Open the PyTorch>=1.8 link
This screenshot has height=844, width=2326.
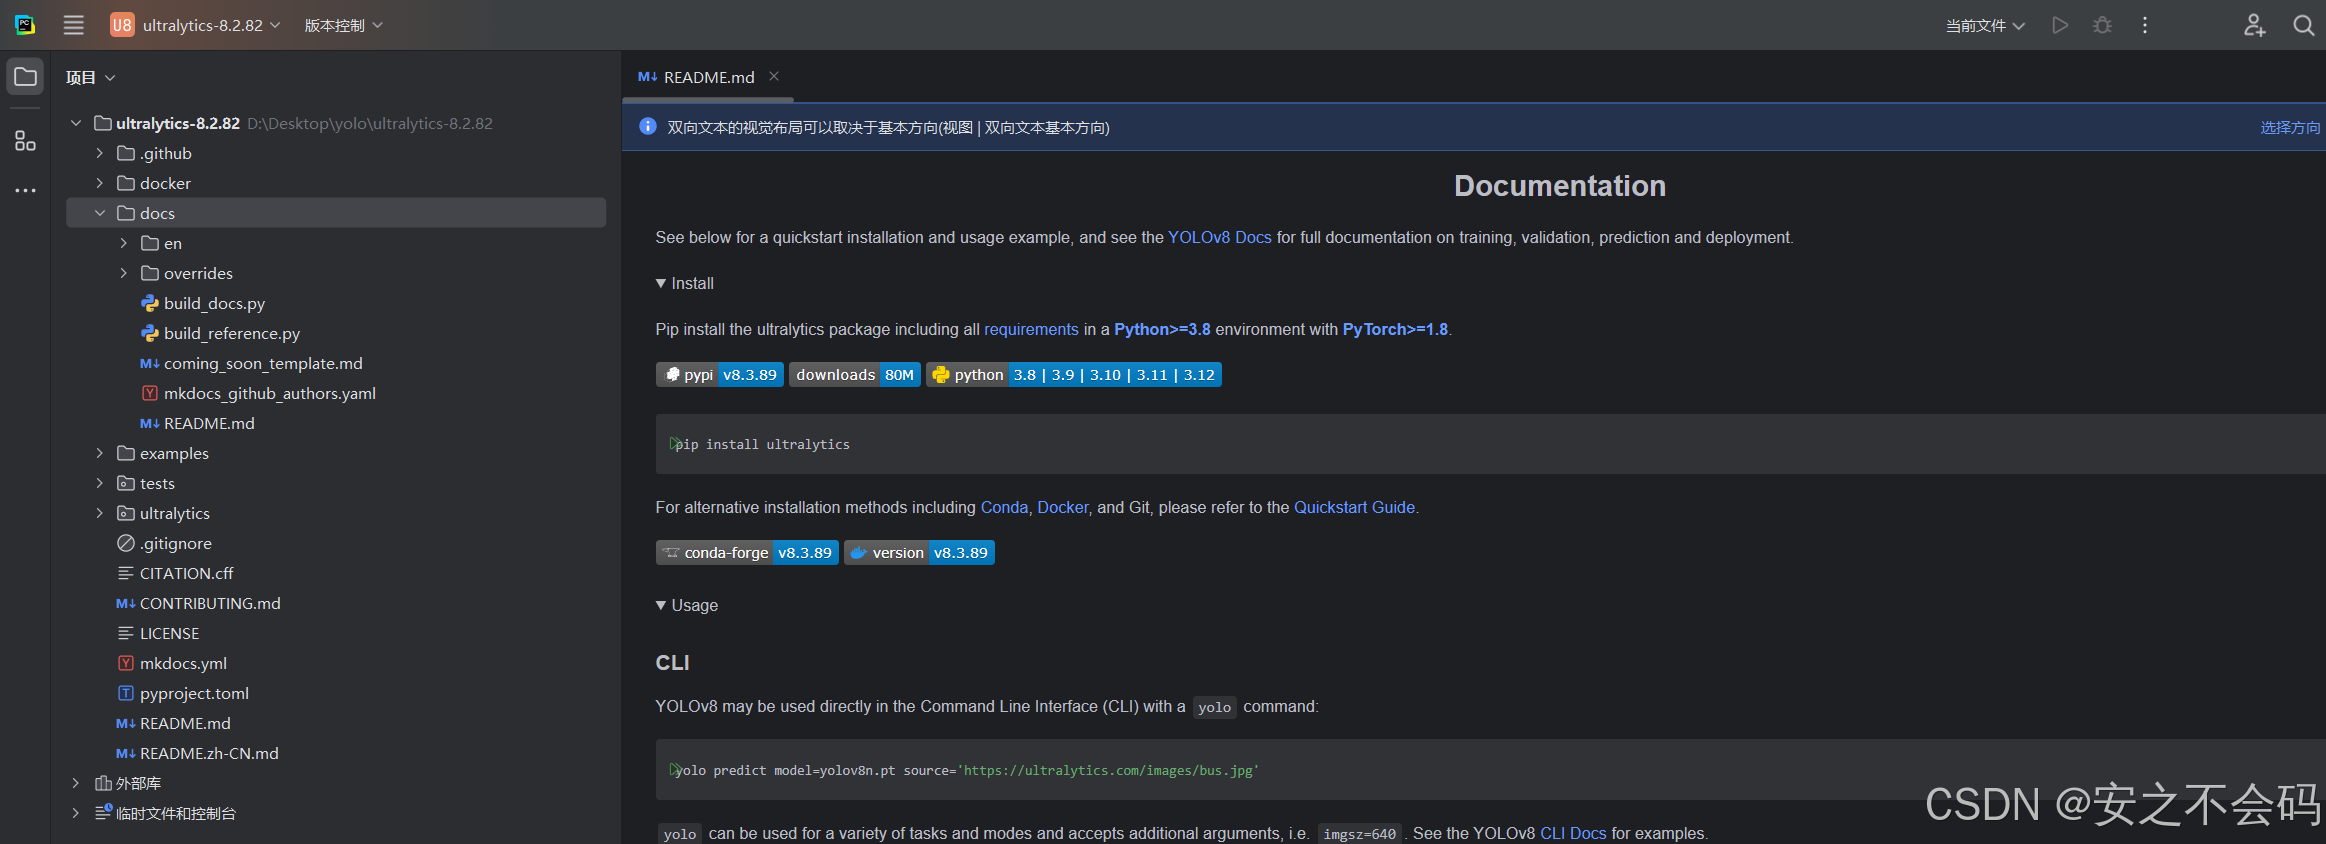[1395, 329]
